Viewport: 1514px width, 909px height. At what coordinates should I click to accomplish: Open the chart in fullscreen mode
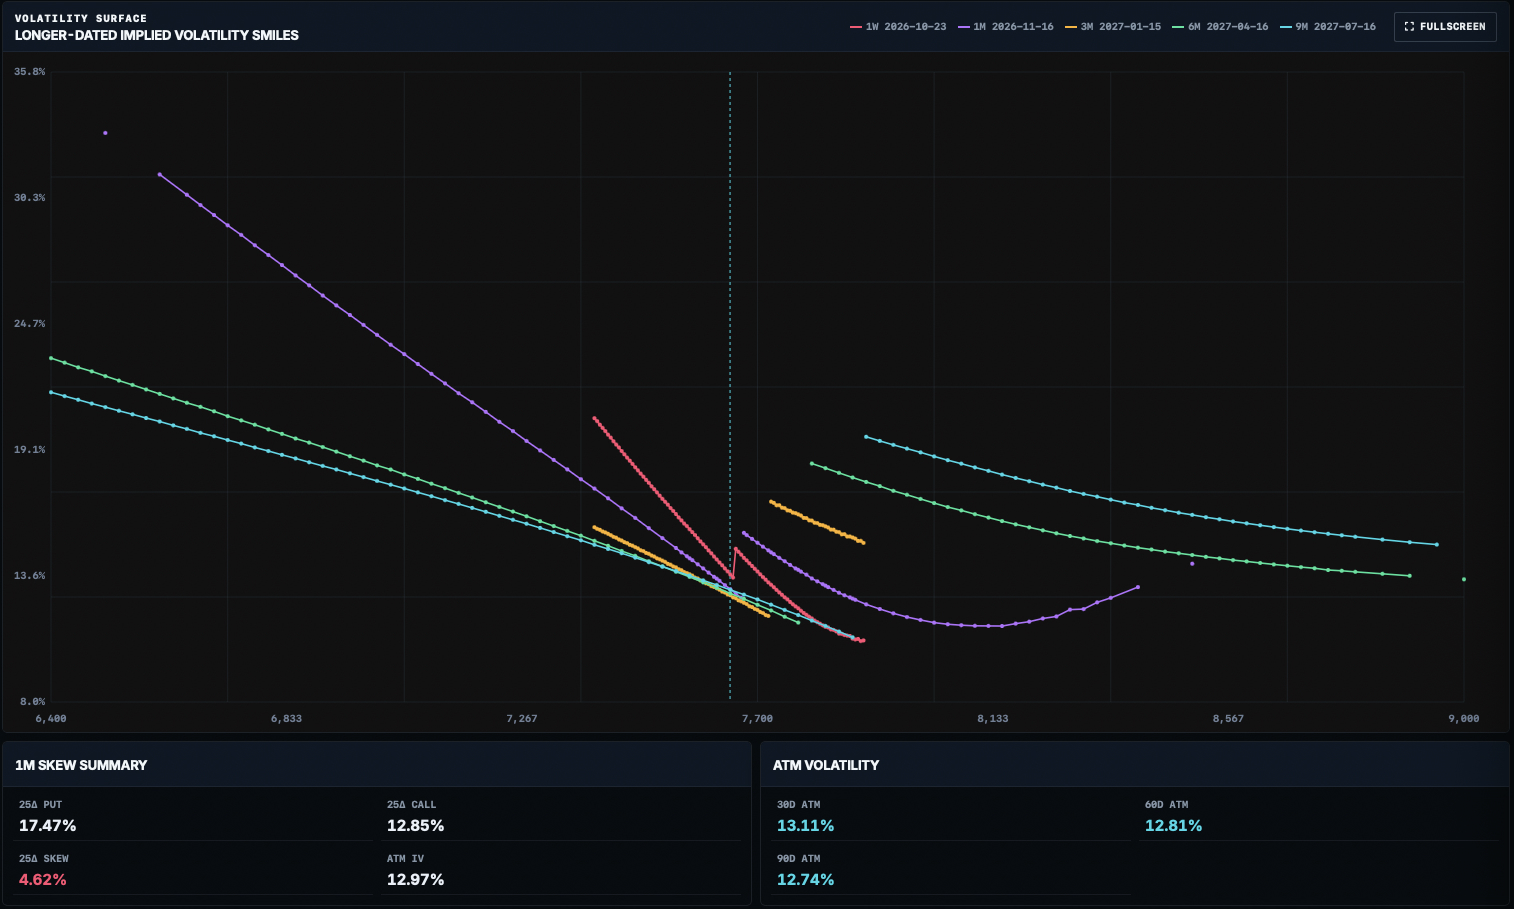click(x=1445, y=26)
